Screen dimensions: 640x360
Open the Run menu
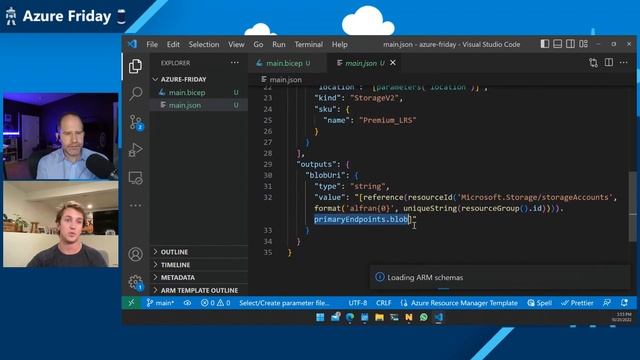(x=279, y=44)
